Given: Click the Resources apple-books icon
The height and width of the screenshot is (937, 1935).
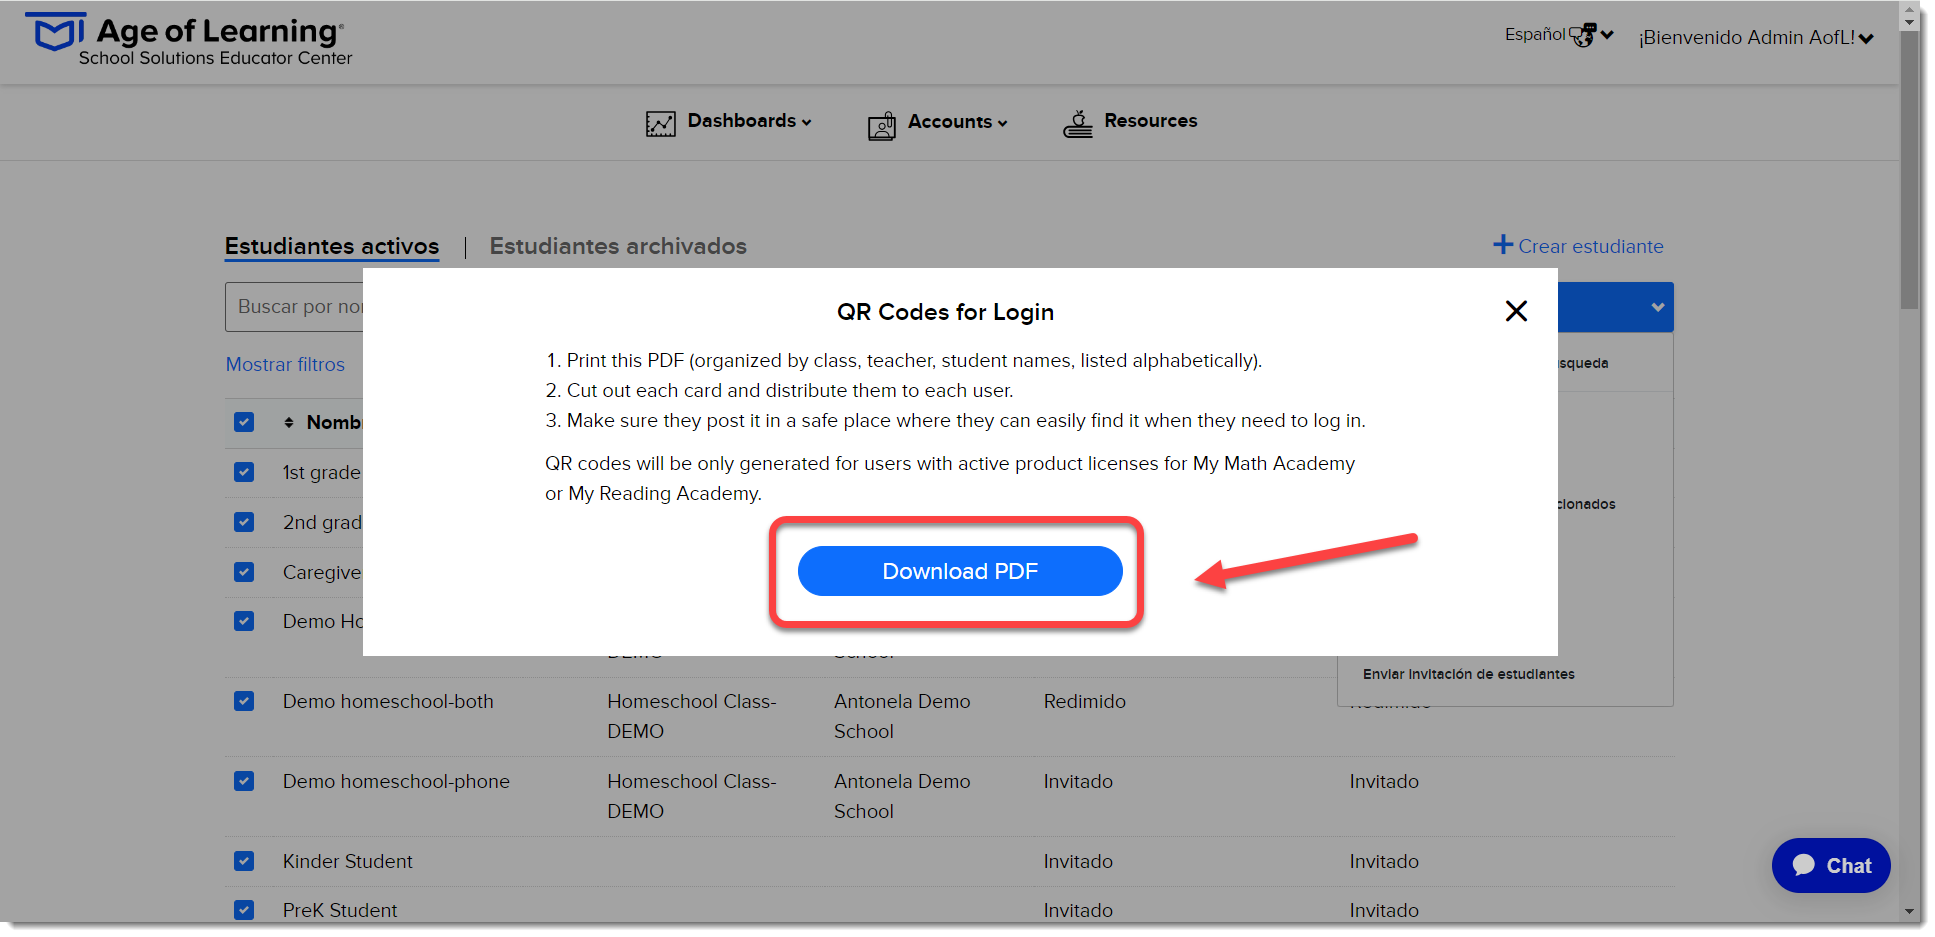Looking at the screenshot, I should point(1078,124).
